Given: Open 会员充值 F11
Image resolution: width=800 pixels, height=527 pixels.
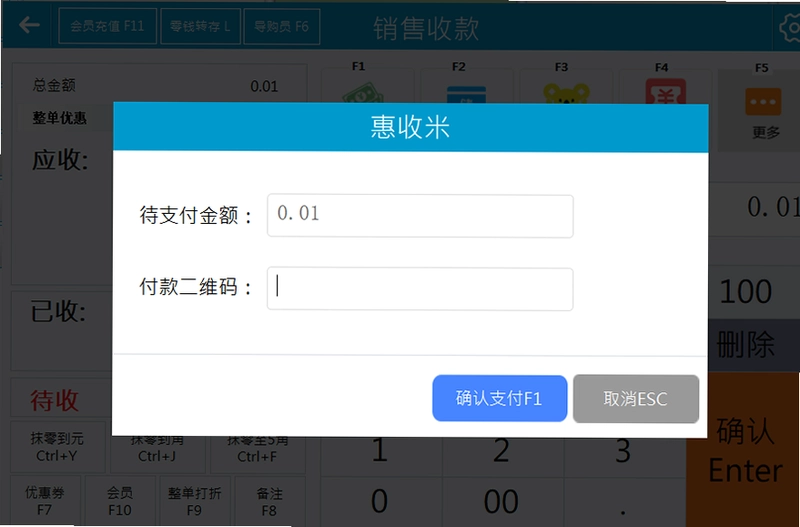Looking at the screenshot, I should click(107, 26).
